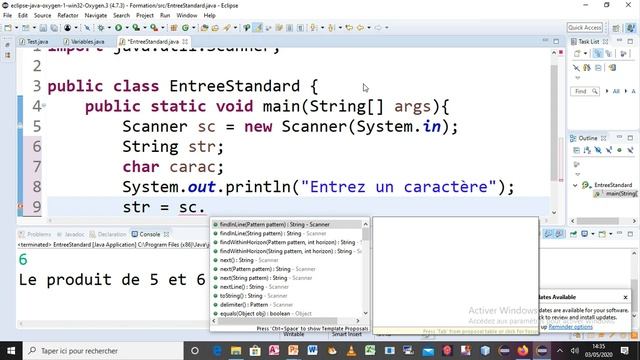This screenshot has width=640, height=360.
Task: Click Sort icon in Outline toolbar
Action: 587,150
